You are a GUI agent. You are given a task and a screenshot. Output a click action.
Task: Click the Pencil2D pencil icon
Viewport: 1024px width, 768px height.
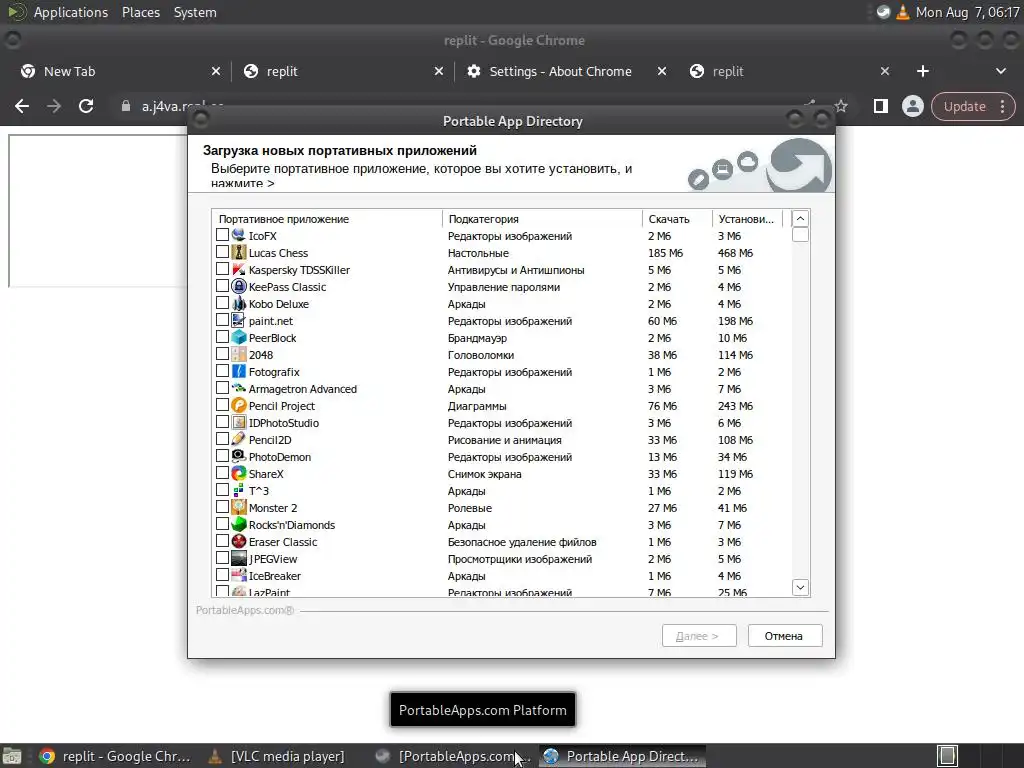[x=239, y=439]
